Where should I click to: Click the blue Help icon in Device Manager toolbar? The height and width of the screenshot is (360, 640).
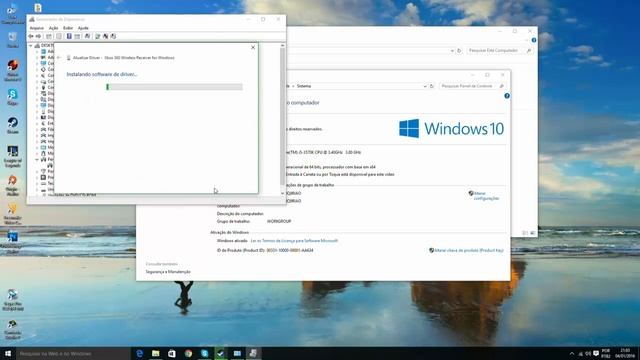[x=69, y=36]
